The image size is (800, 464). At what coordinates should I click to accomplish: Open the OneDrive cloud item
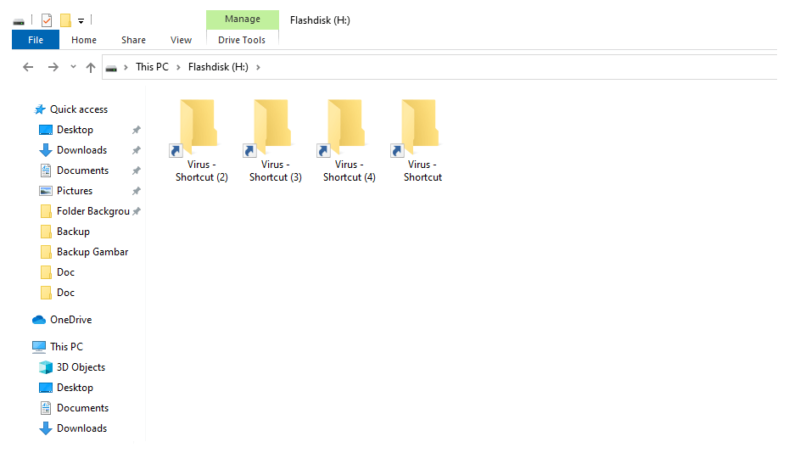[62, 320]
